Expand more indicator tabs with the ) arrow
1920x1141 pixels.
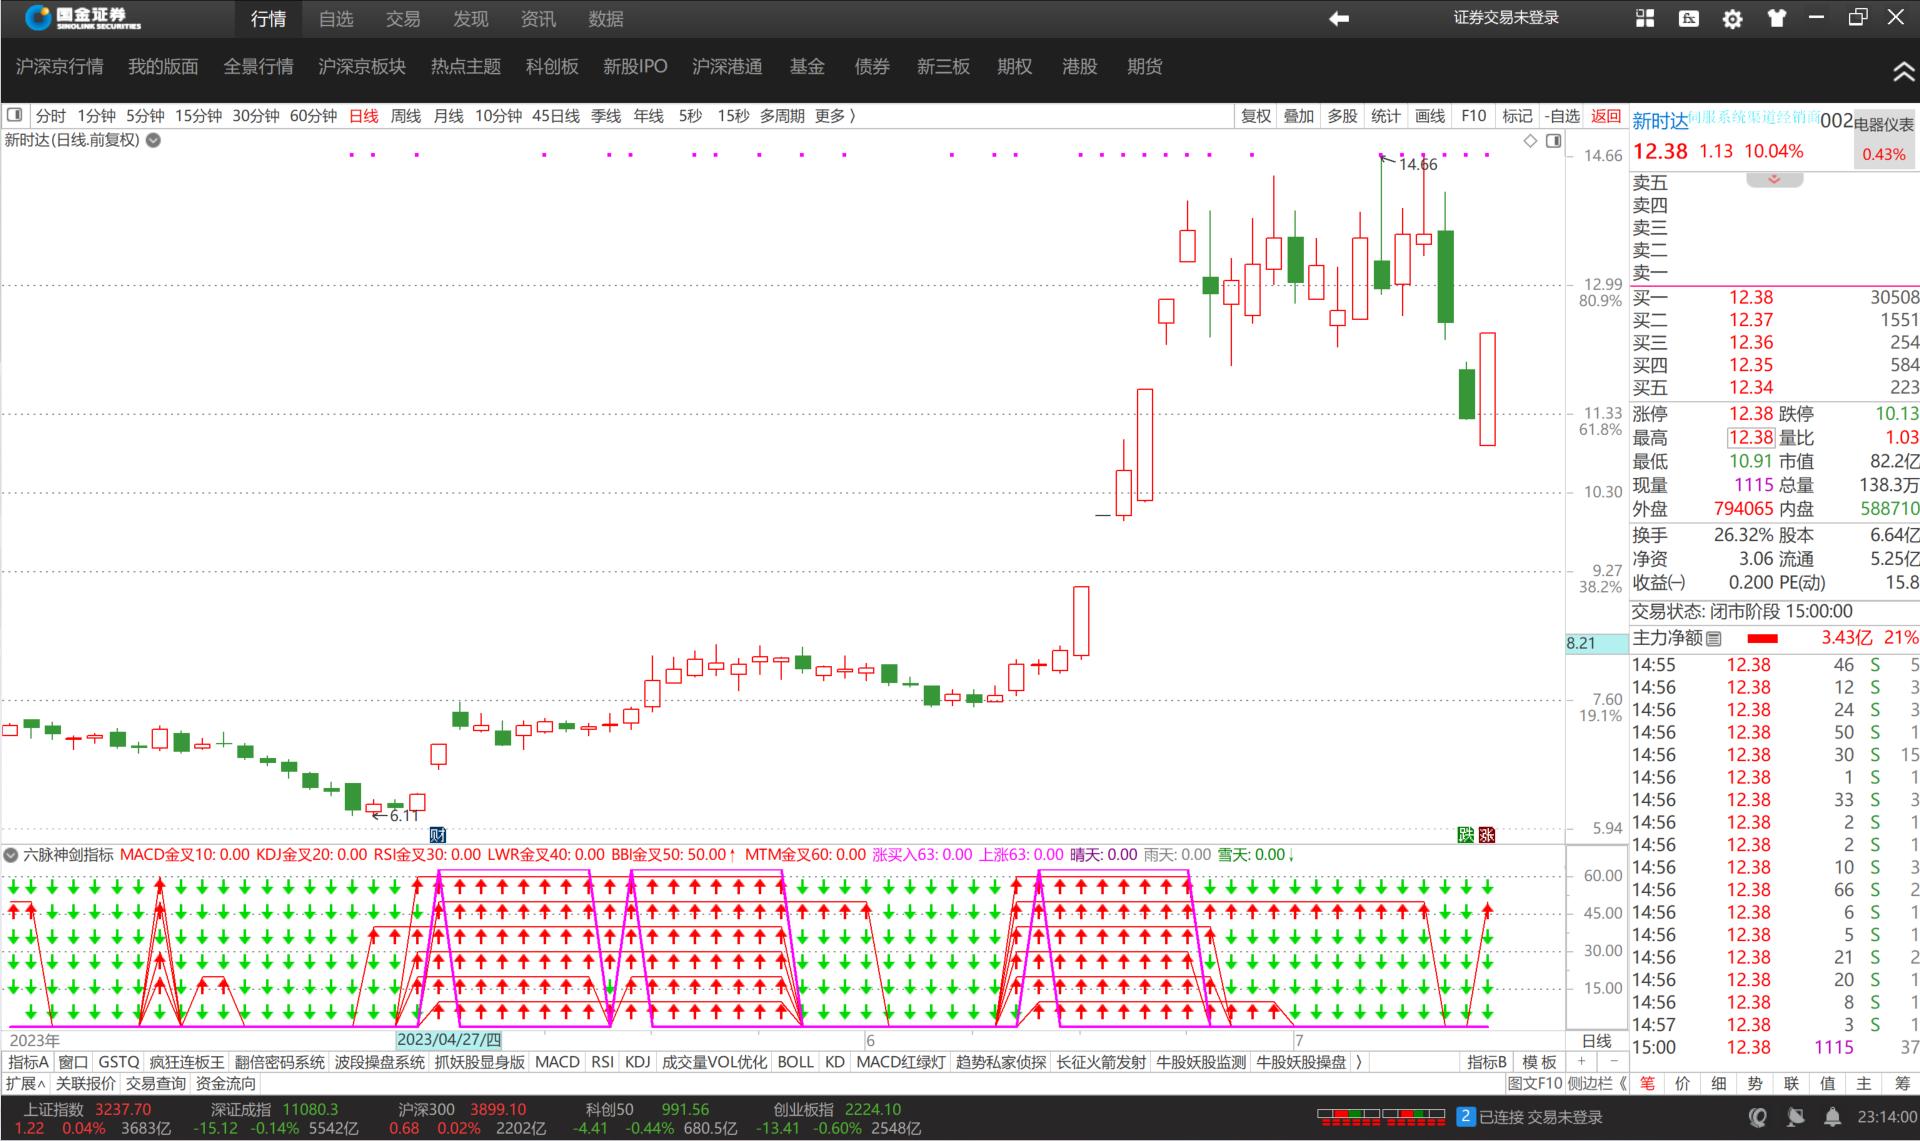1359,1062
